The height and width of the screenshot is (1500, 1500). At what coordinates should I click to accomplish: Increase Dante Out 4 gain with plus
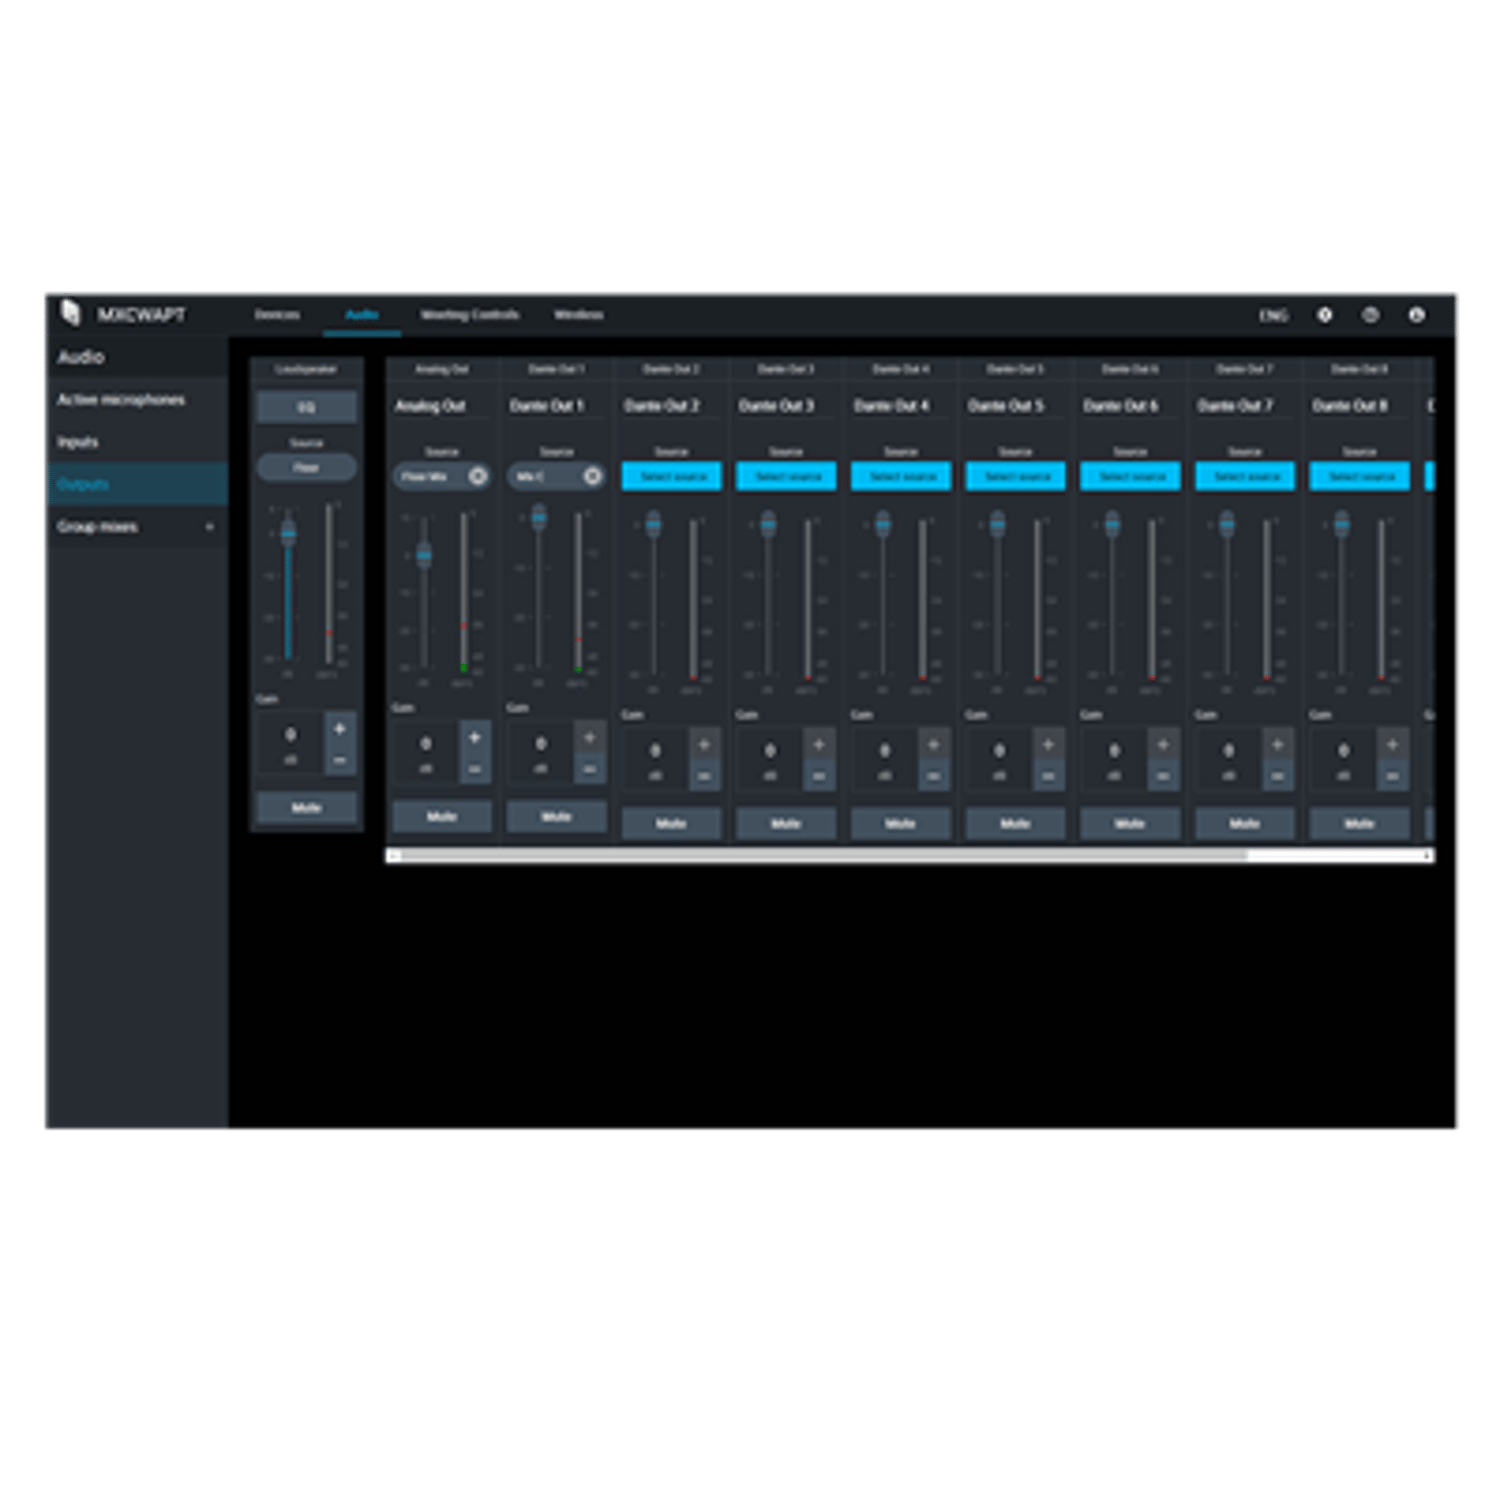pos(933,745)
